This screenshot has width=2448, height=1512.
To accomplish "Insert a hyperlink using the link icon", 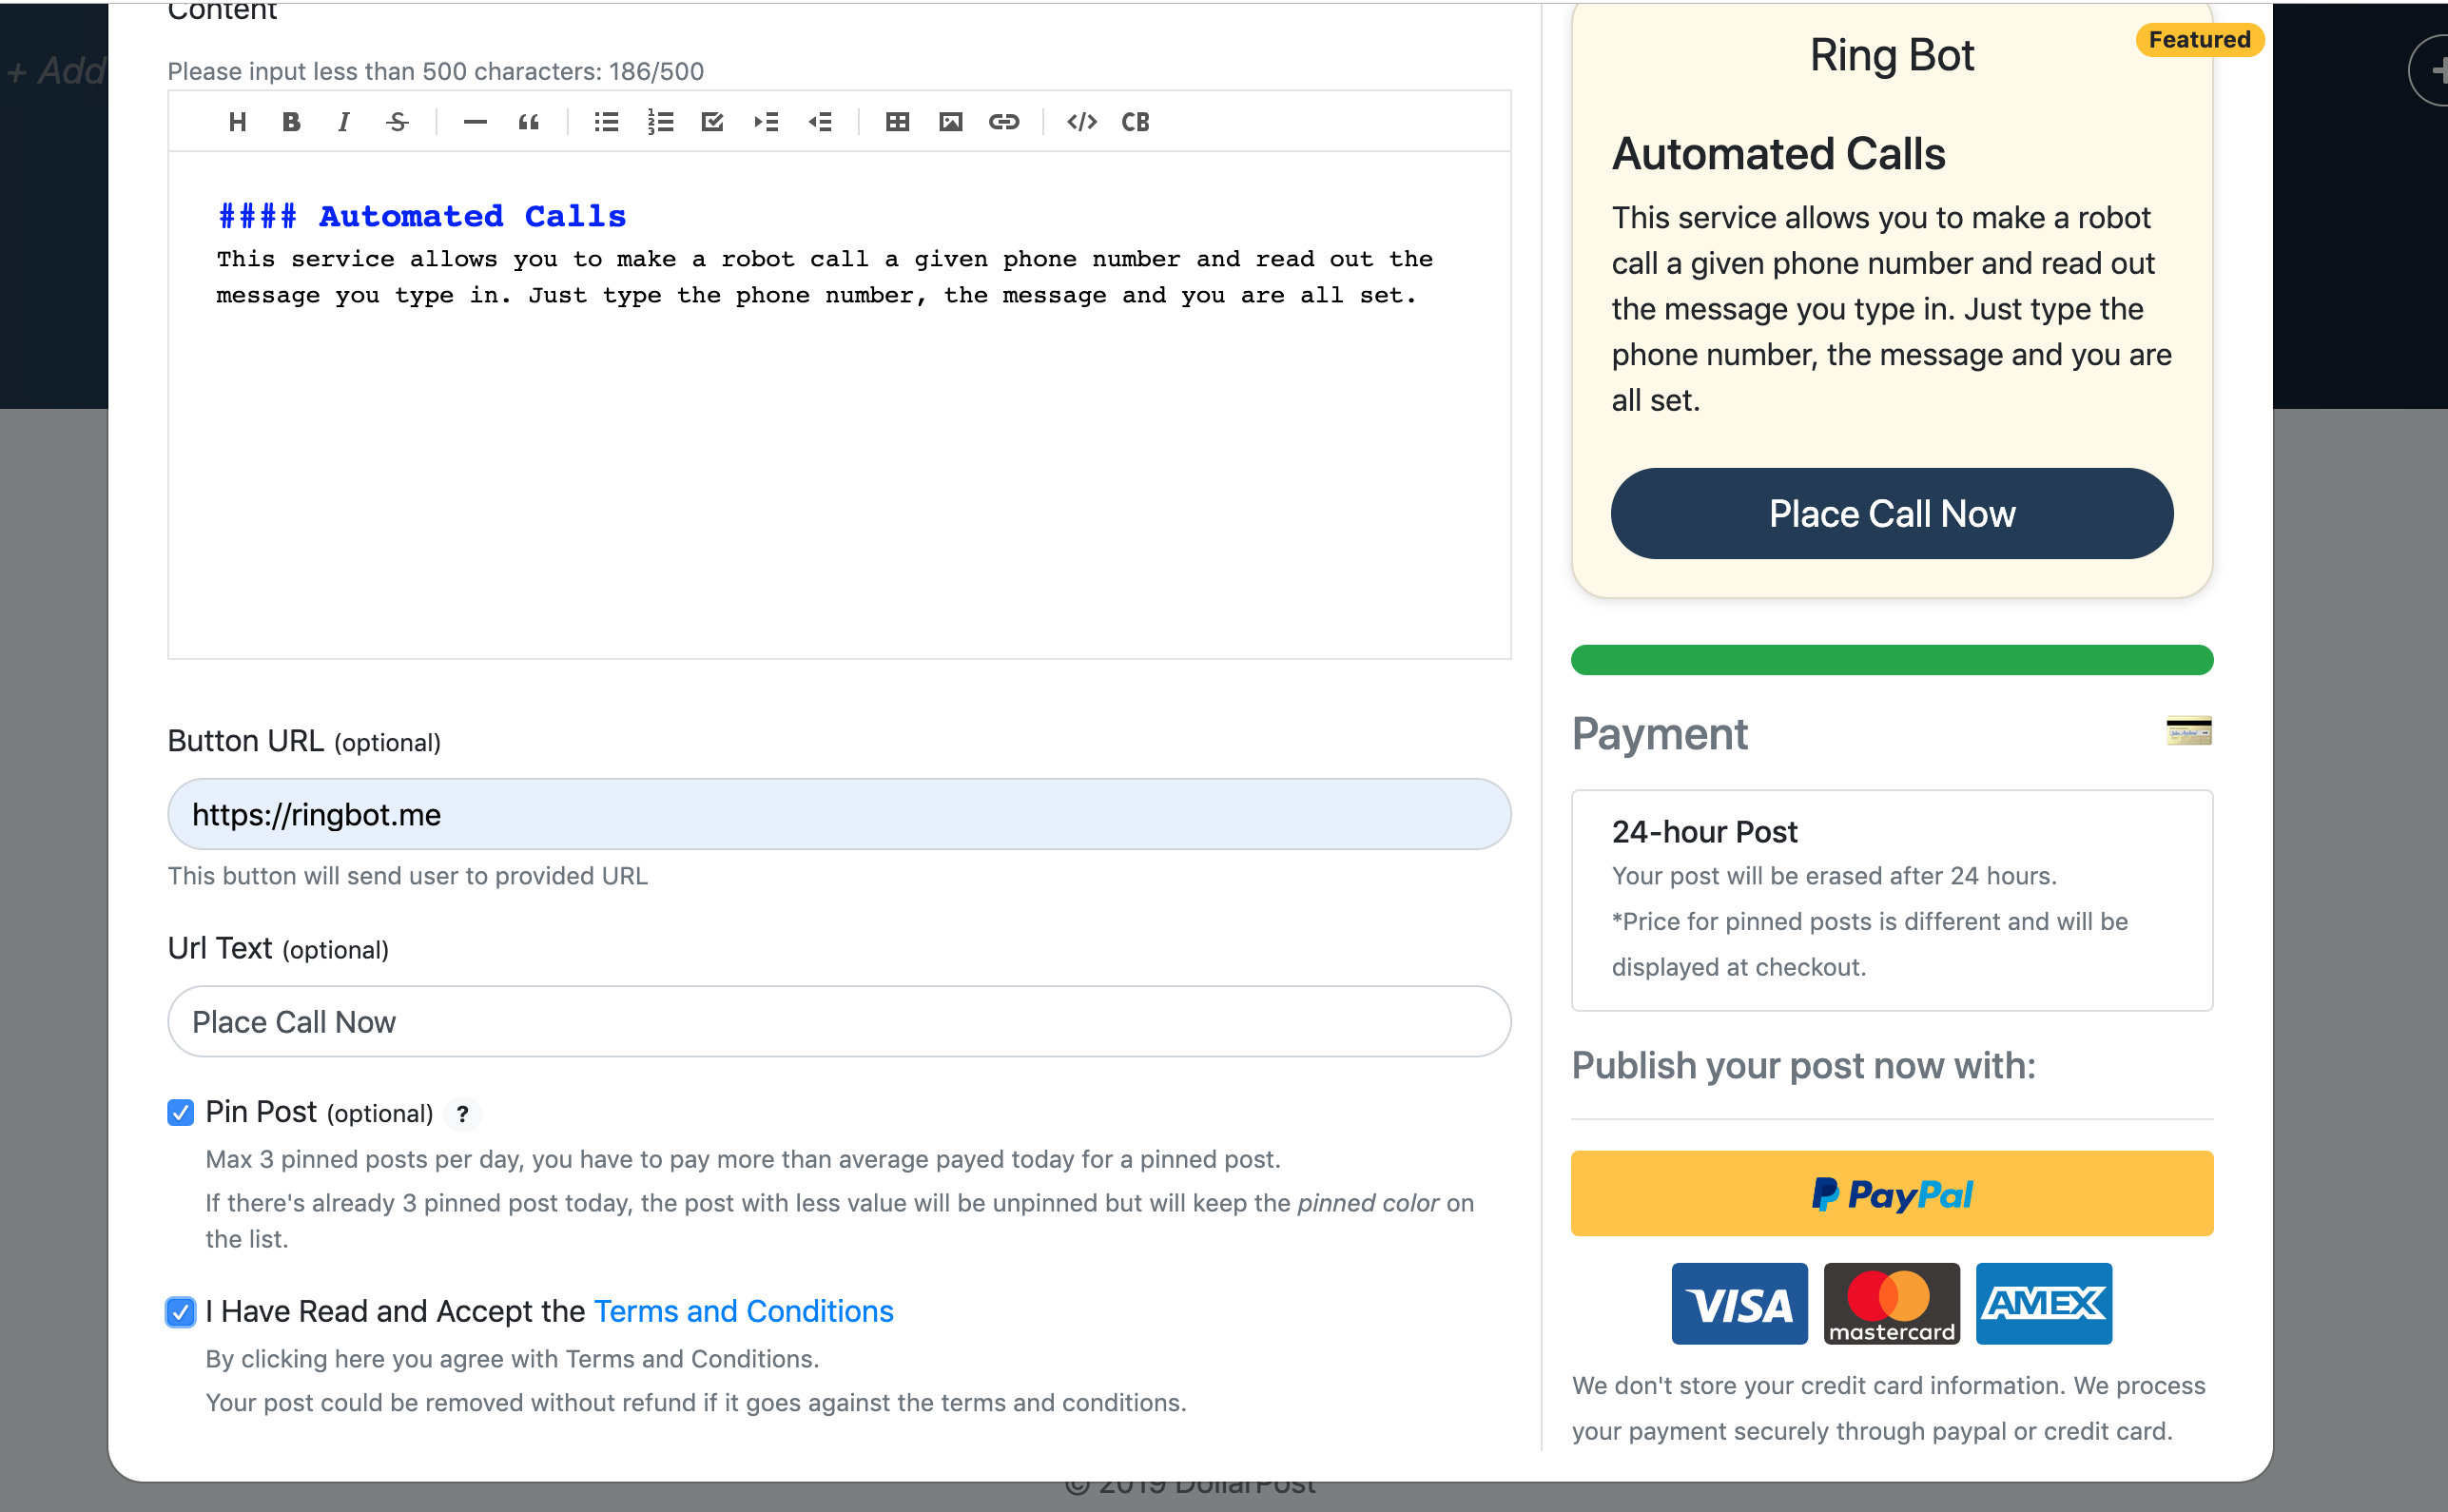I will [1004, 122].
